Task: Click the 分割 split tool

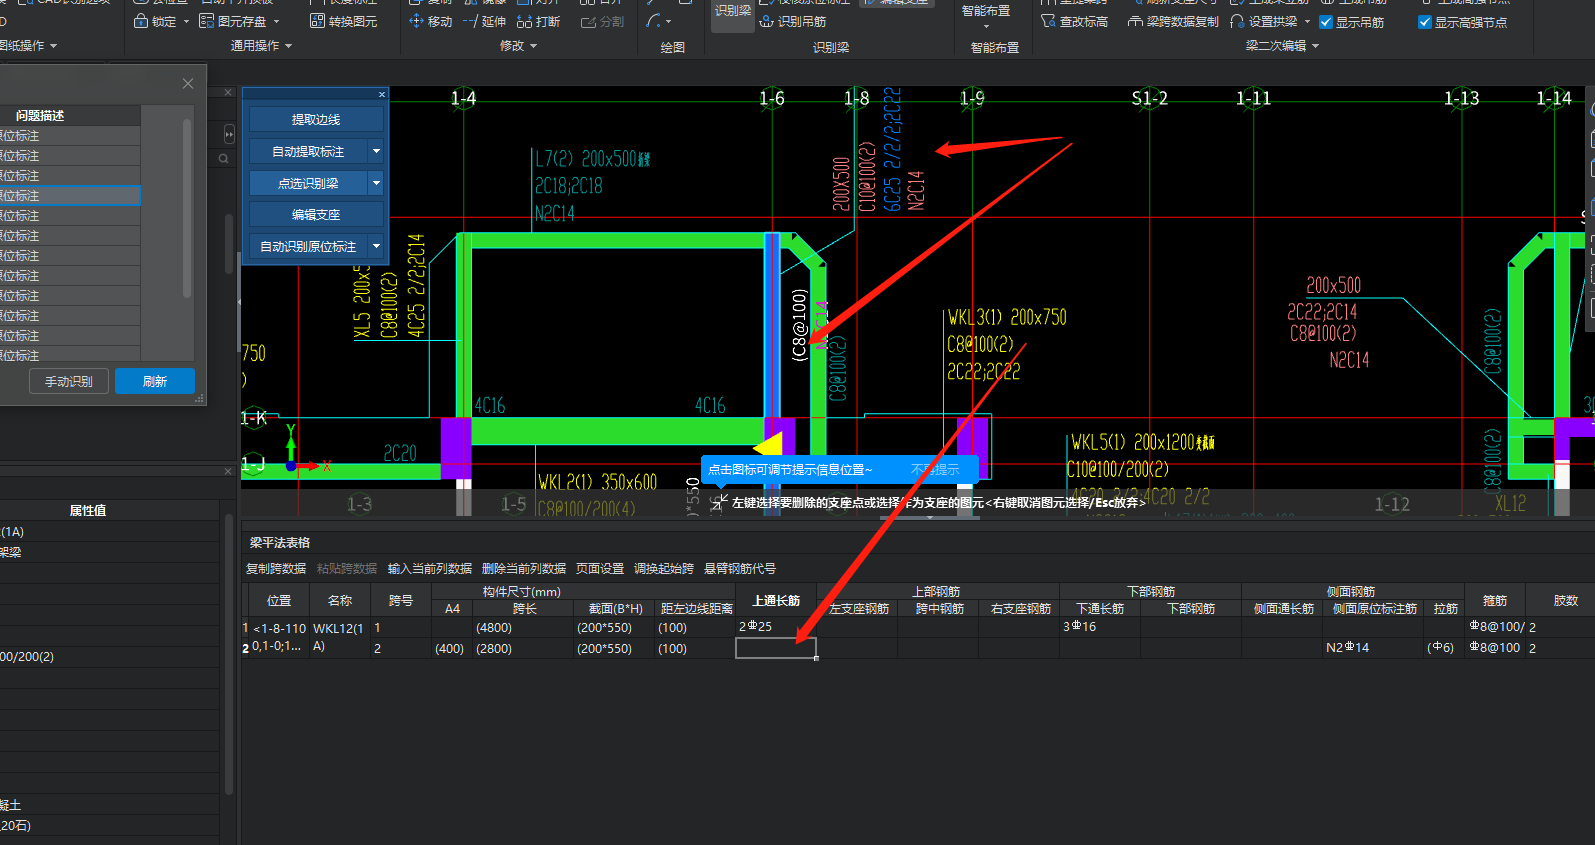Action: [x=602, y=21]
